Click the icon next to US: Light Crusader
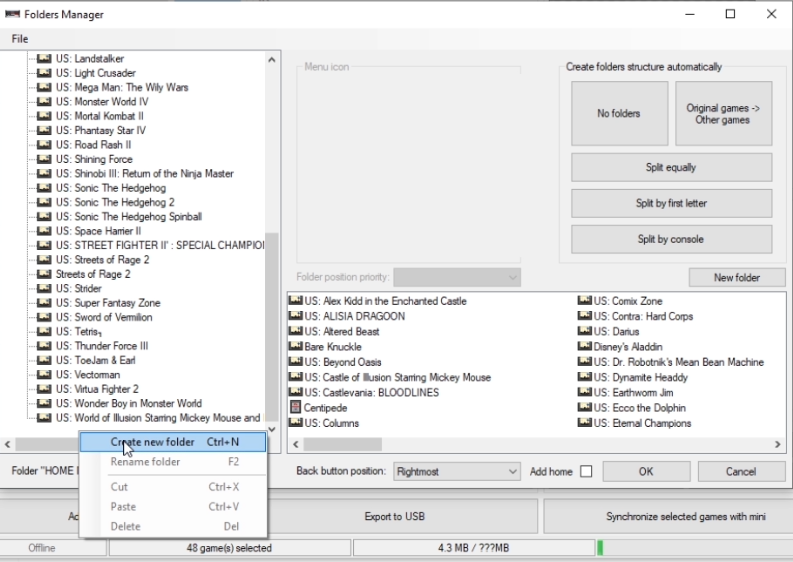 click(45, 73)
